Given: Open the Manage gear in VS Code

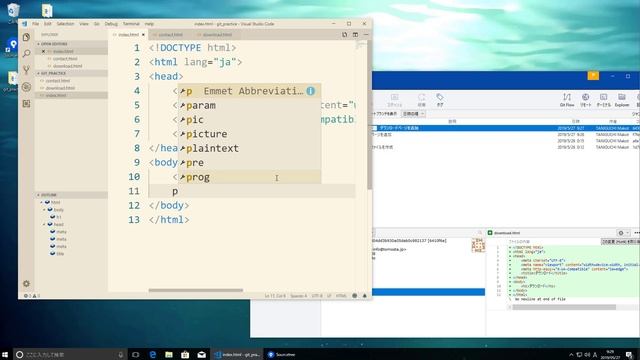Looking at the screenshot, I should (27, 284).
